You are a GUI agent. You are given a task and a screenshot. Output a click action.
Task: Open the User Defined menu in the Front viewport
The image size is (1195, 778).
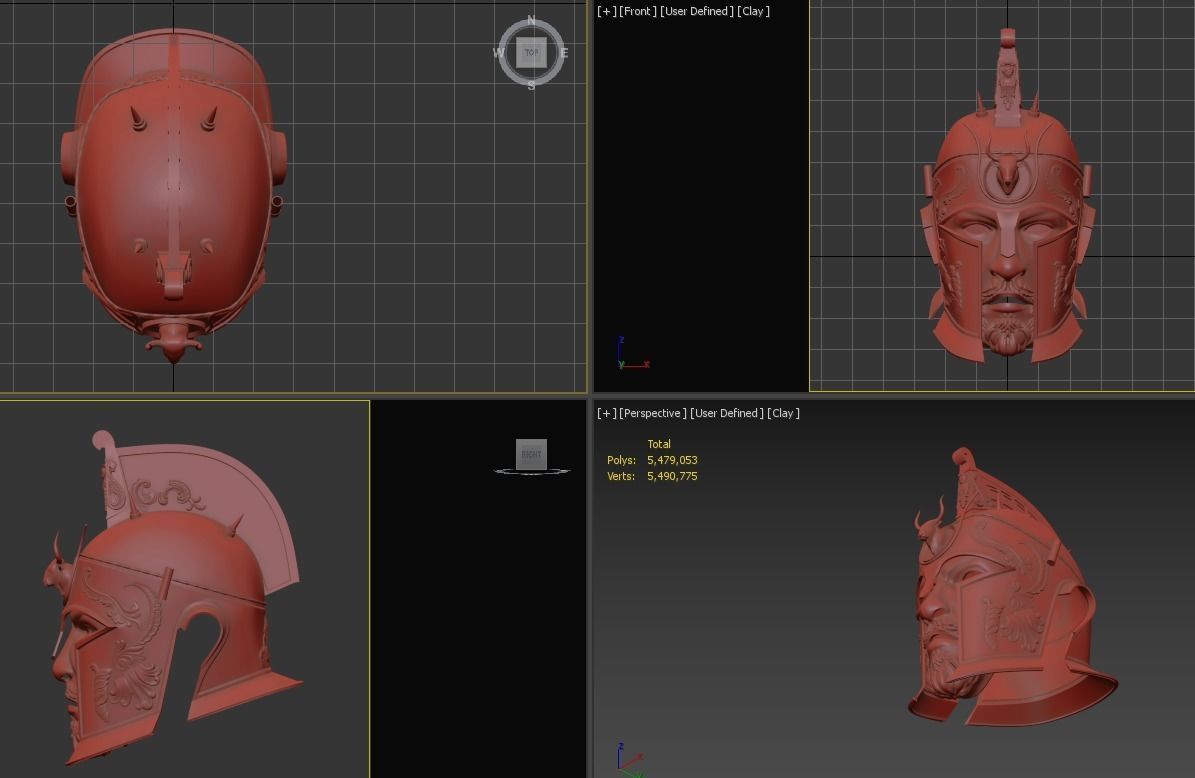pos(697,11)
